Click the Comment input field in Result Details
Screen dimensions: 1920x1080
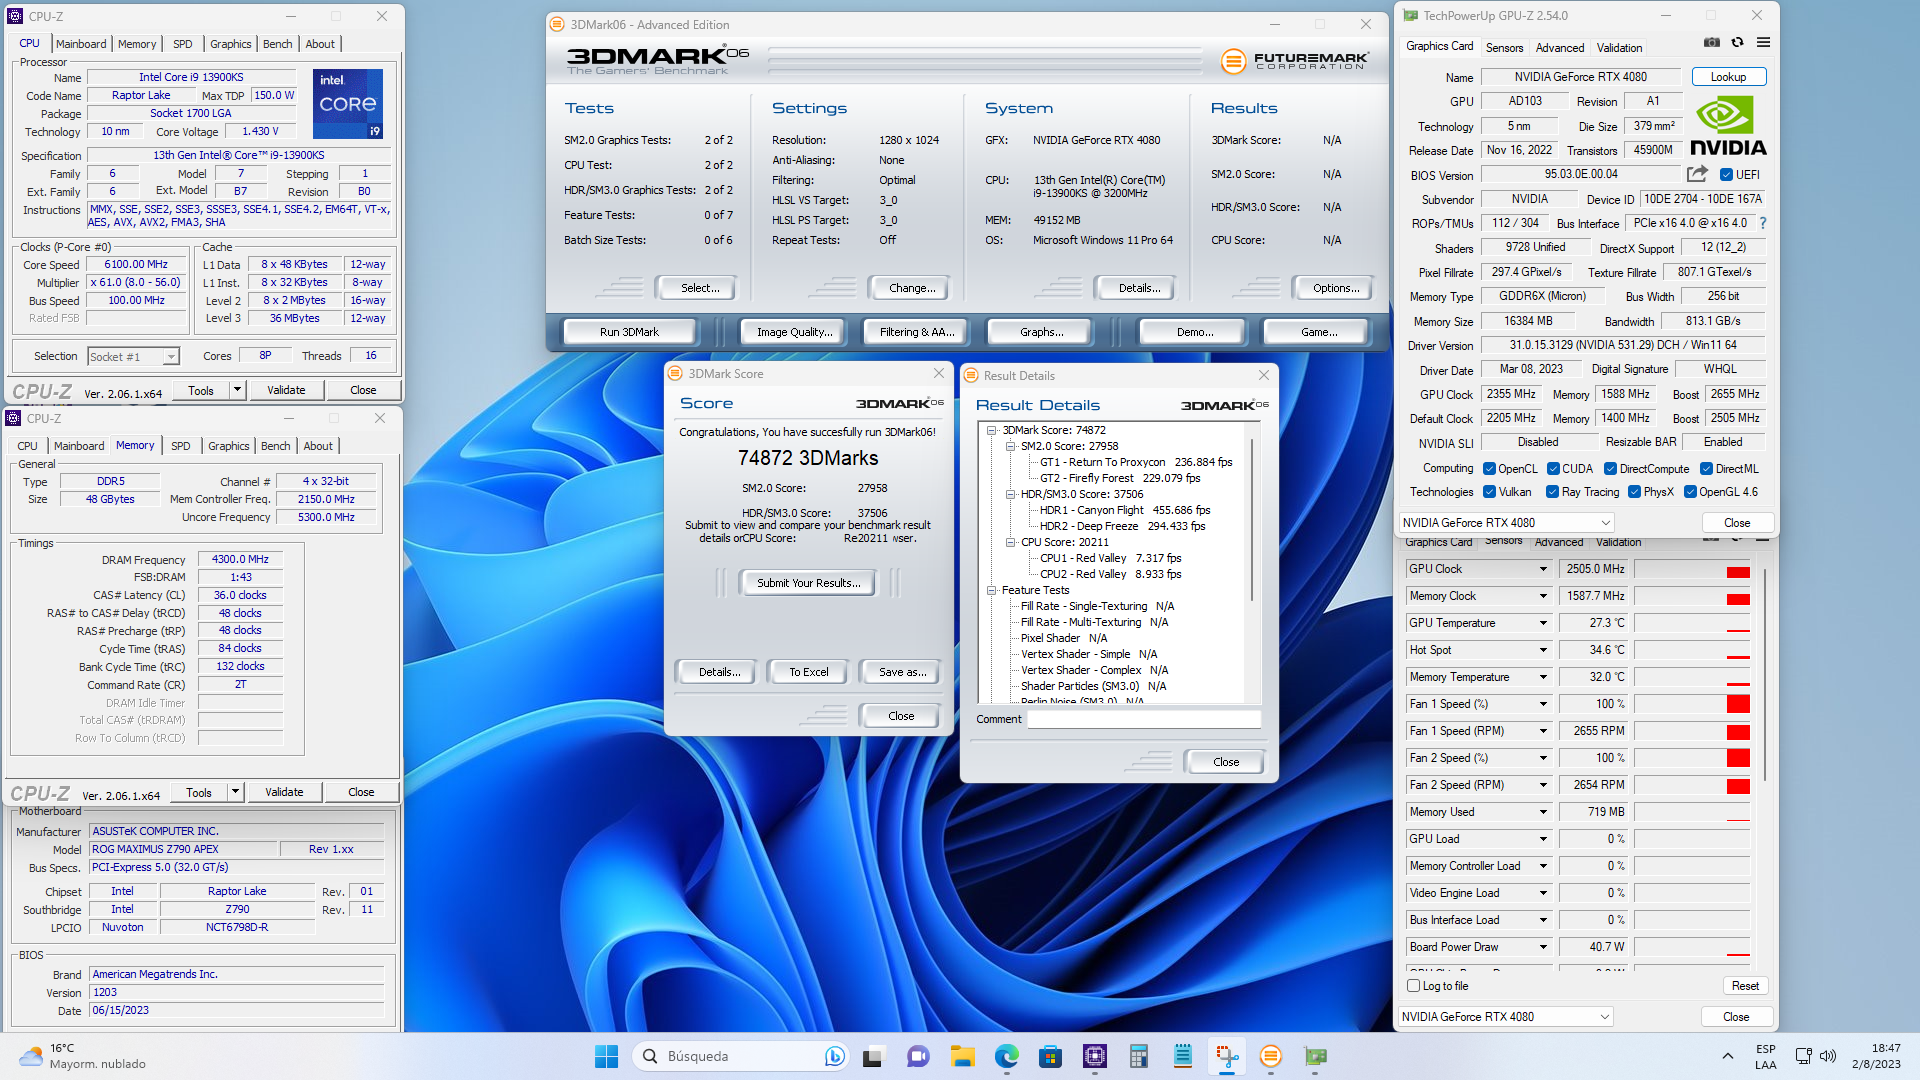coord(1144,719)
